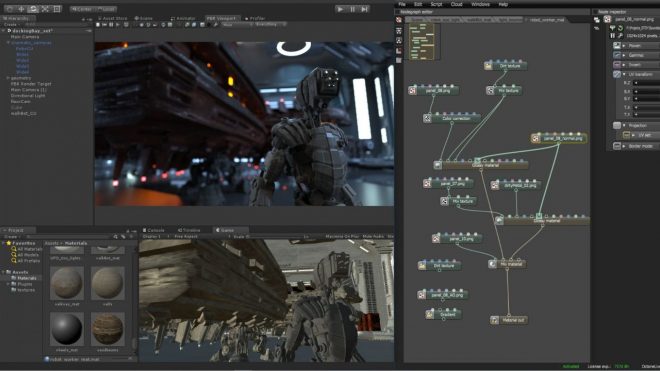Select the Unity Move tool
The width and height of the screenshot is (660, 371).
(x=21, y=8)
